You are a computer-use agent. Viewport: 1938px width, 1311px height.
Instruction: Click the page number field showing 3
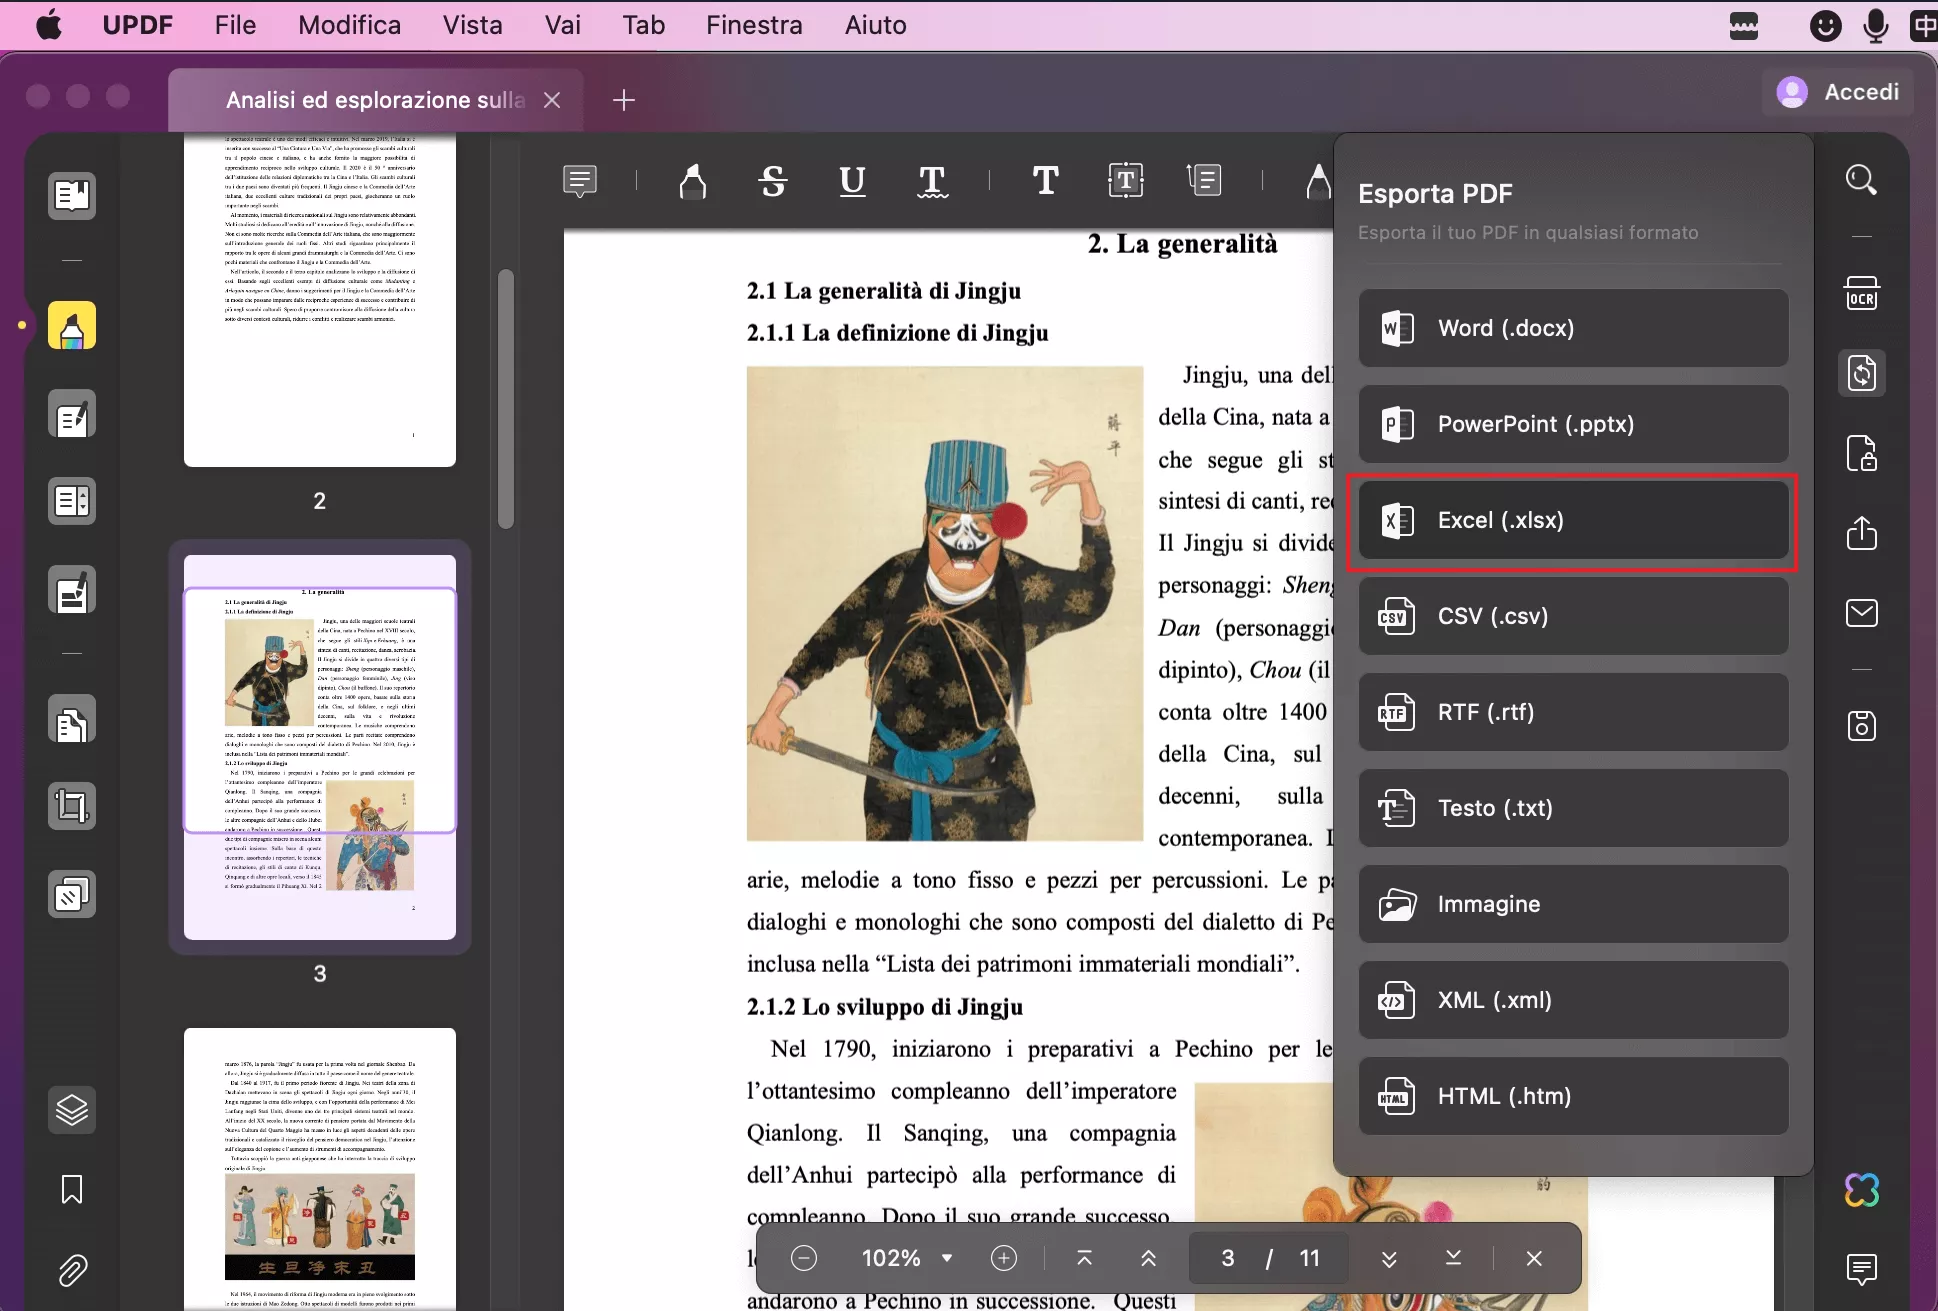pyautogui.click(x=1228, y=1258)
